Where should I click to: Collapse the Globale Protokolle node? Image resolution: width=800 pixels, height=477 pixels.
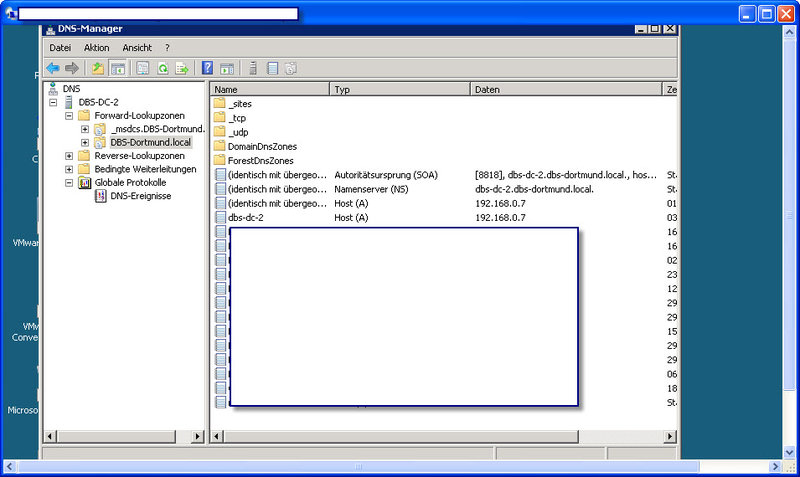[x=69, y=183]
